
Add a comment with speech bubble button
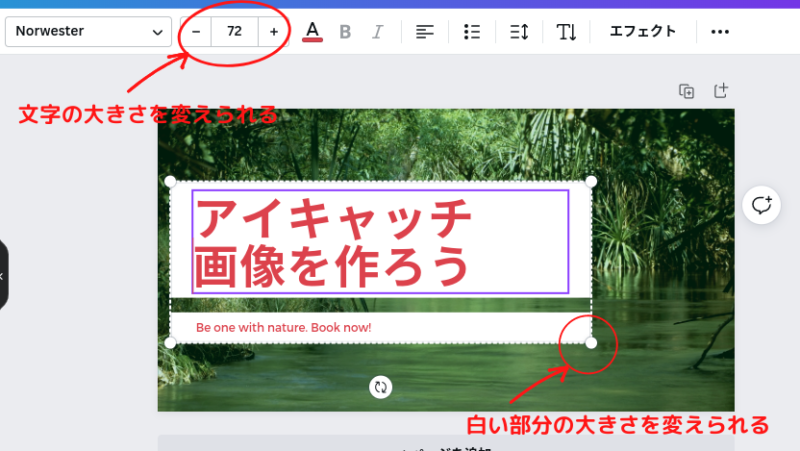(761, 205)
